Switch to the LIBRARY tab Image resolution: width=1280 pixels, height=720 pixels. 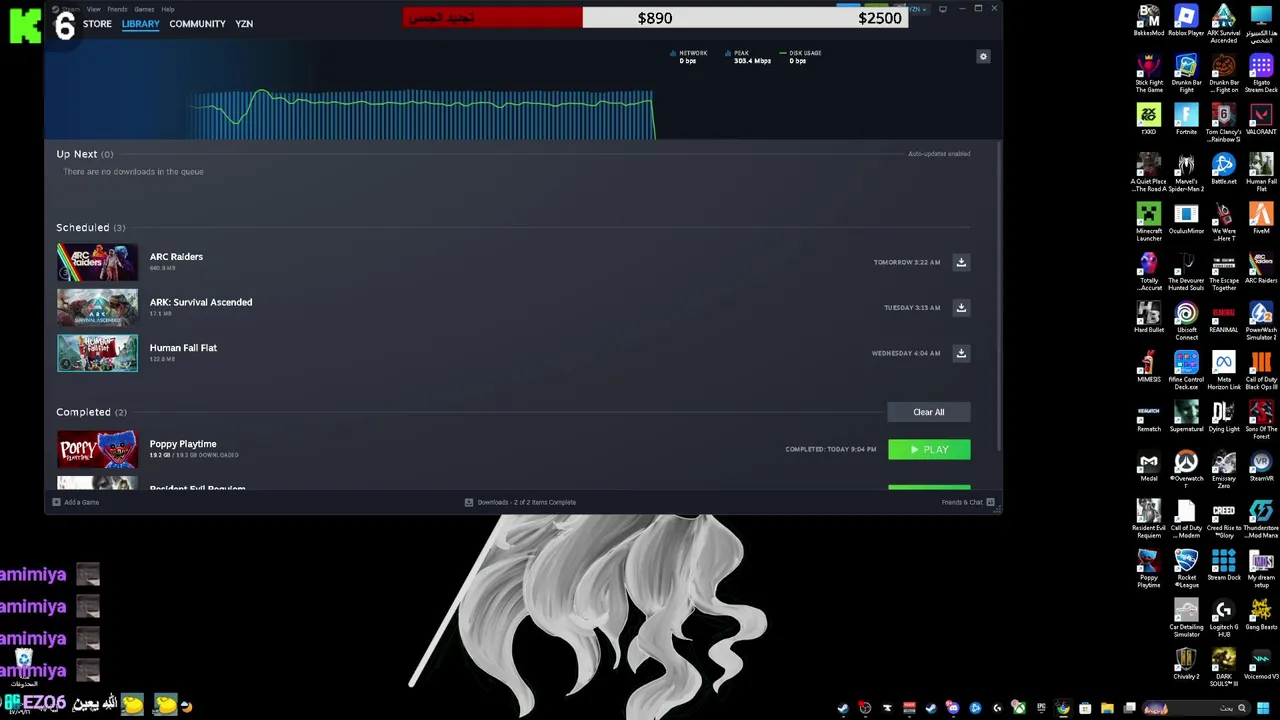(140, 24)
